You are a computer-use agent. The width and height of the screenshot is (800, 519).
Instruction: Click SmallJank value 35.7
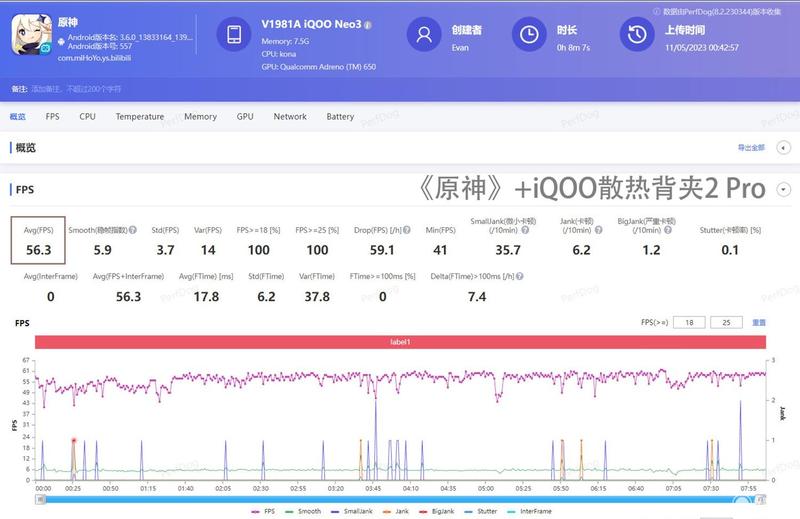coord(508,250)
